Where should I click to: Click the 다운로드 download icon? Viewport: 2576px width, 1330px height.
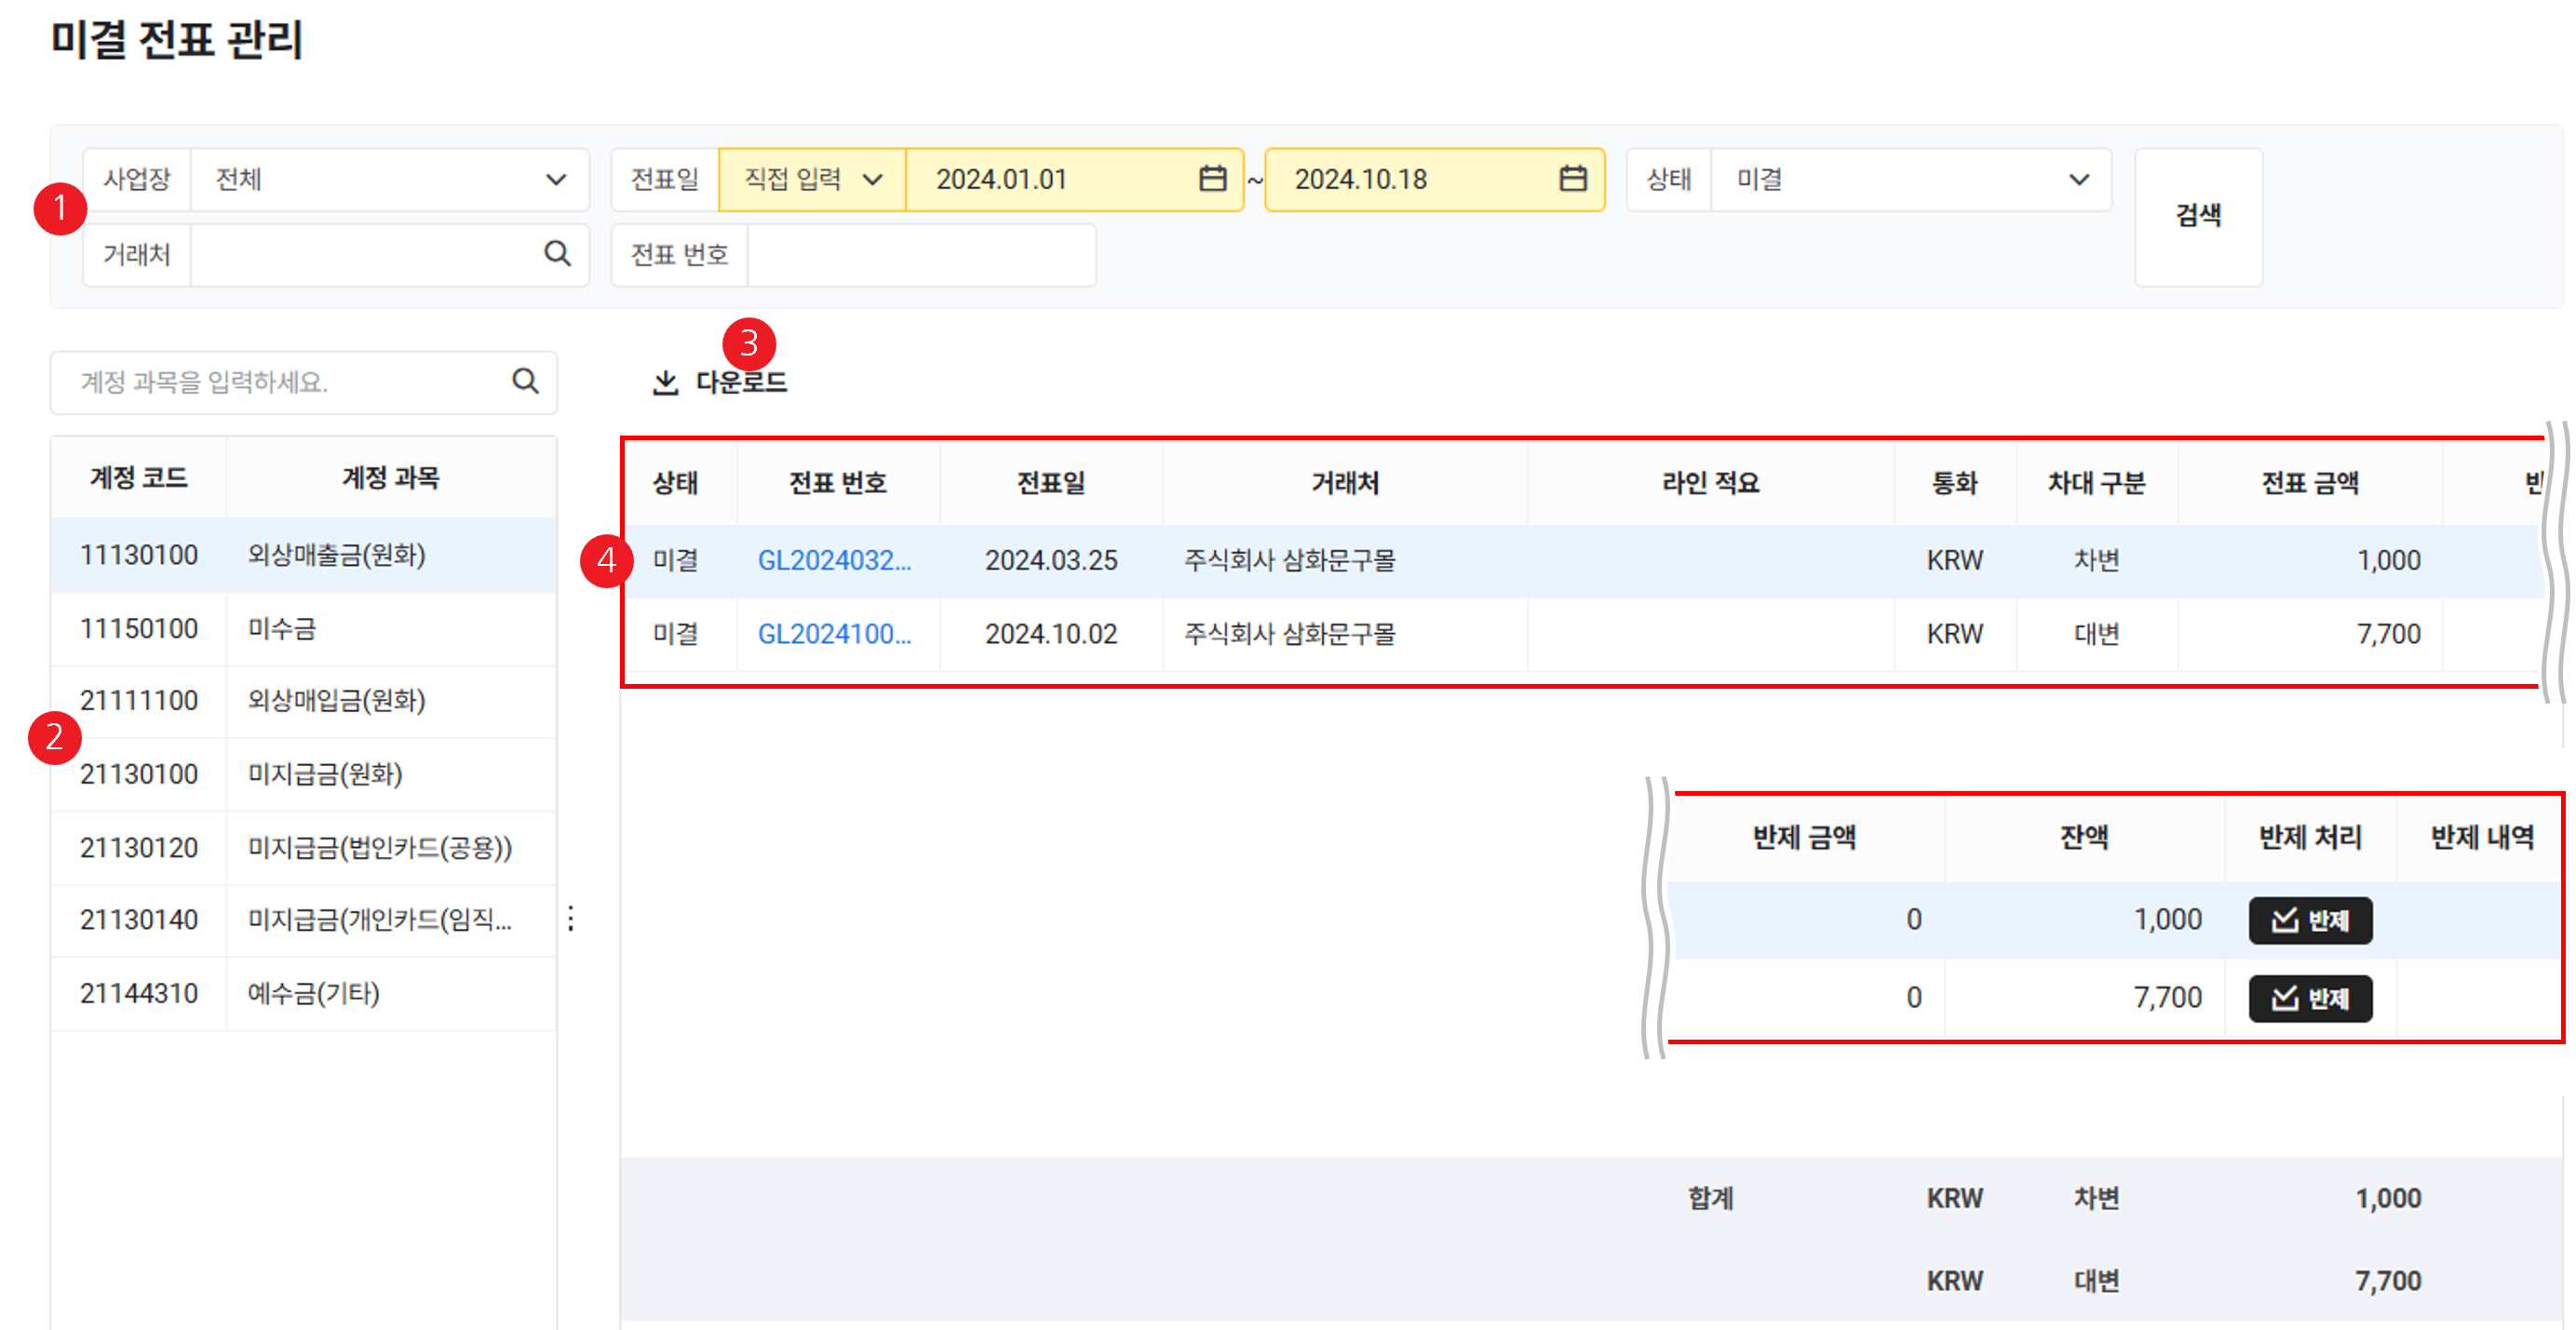coord(665,382)
